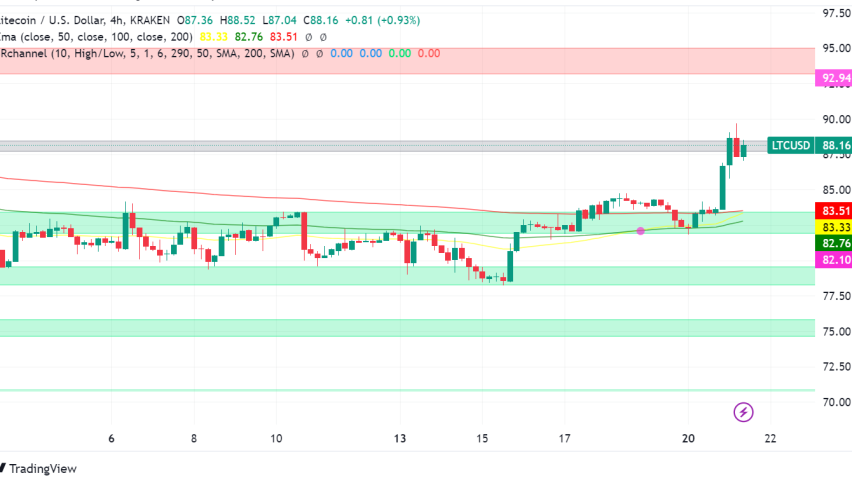Image resolution: width=852 pixels, height=485 pixels.
Task: Click date label 6 on time axis
Action: click(111, 438)
